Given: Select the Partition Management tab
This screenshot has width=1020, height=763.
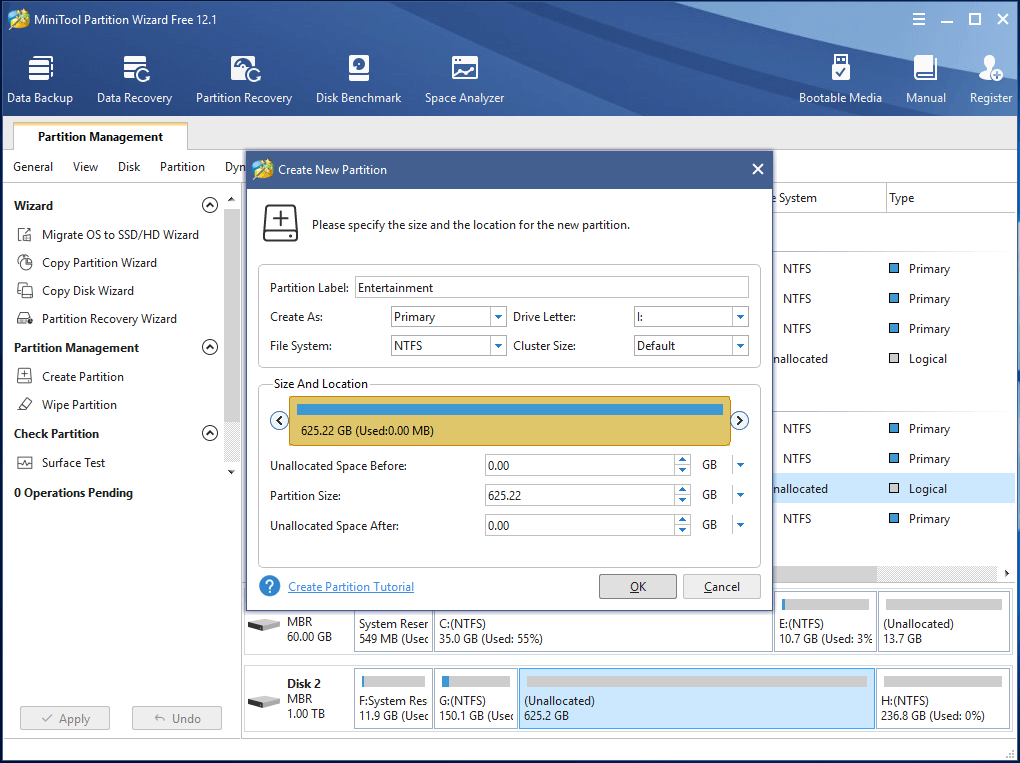Looking at the screenshot, I should tap(100, 137).
